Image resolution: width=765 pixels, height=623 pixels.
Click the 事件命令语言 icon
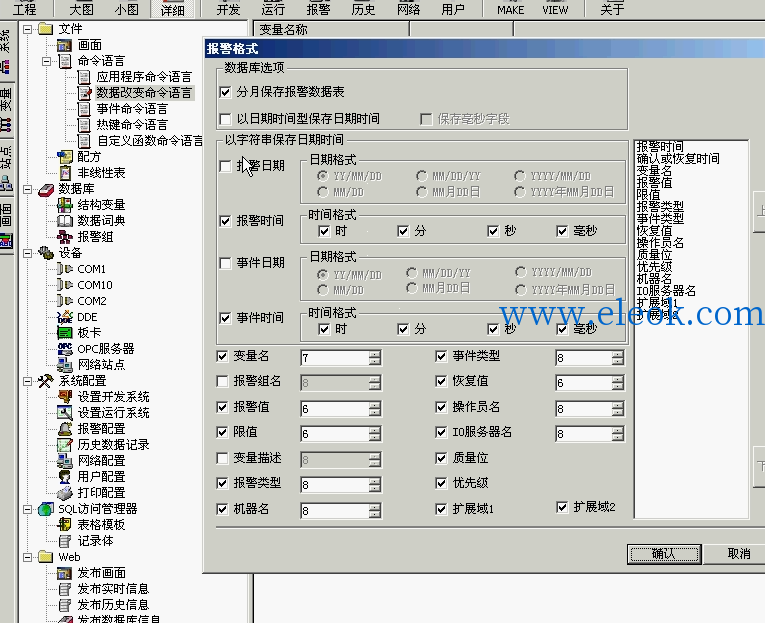pyautogui.click(x=84, y=109)
